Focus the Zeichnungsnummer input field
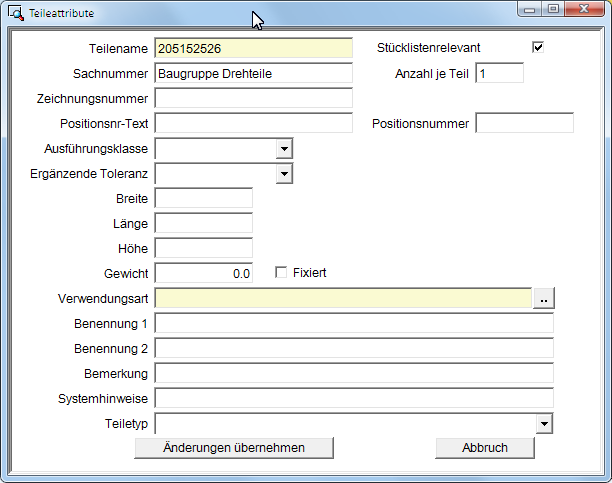This screenshot has height=483, width=612. (x=253, y=98)
